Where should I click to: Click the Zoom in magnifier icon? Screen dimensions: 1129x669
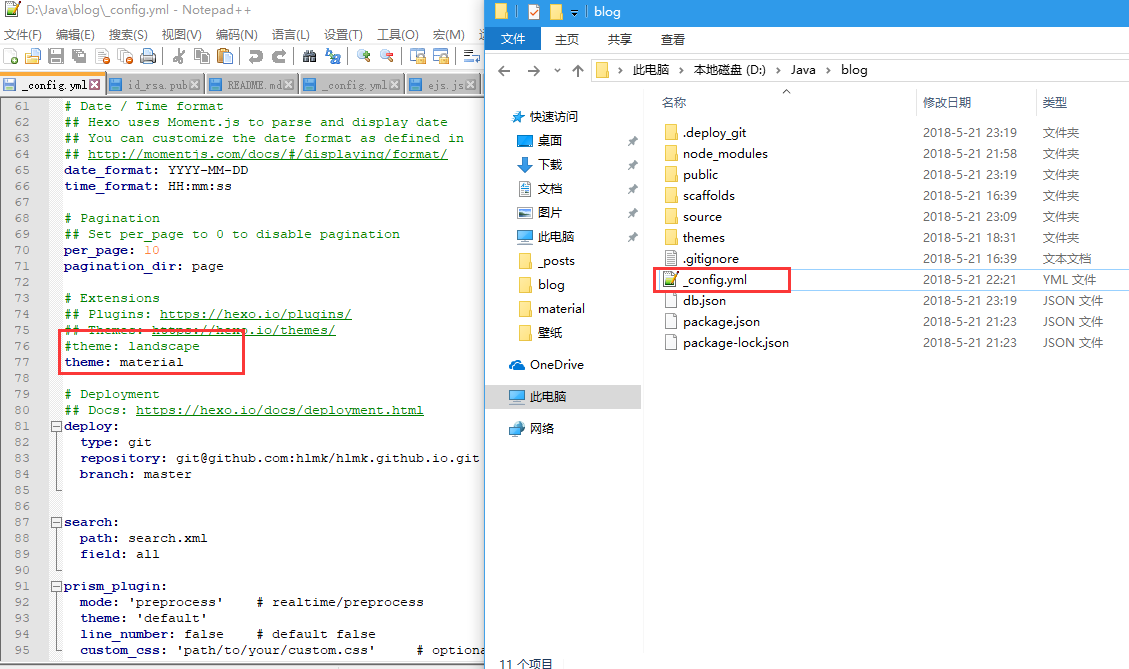point(363,57)
